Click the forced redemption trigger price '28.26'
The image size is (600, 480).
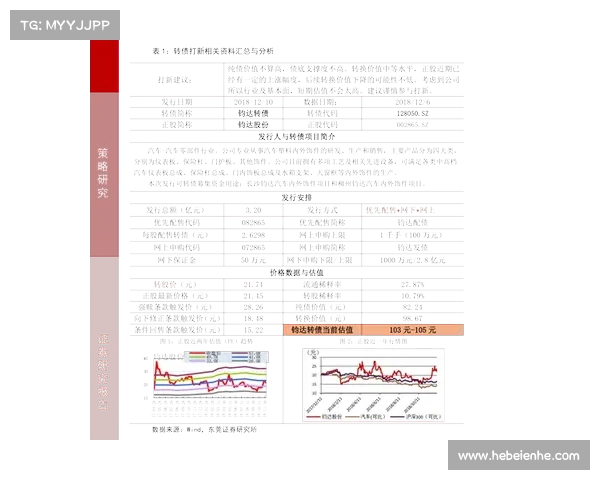pos(253,307)
